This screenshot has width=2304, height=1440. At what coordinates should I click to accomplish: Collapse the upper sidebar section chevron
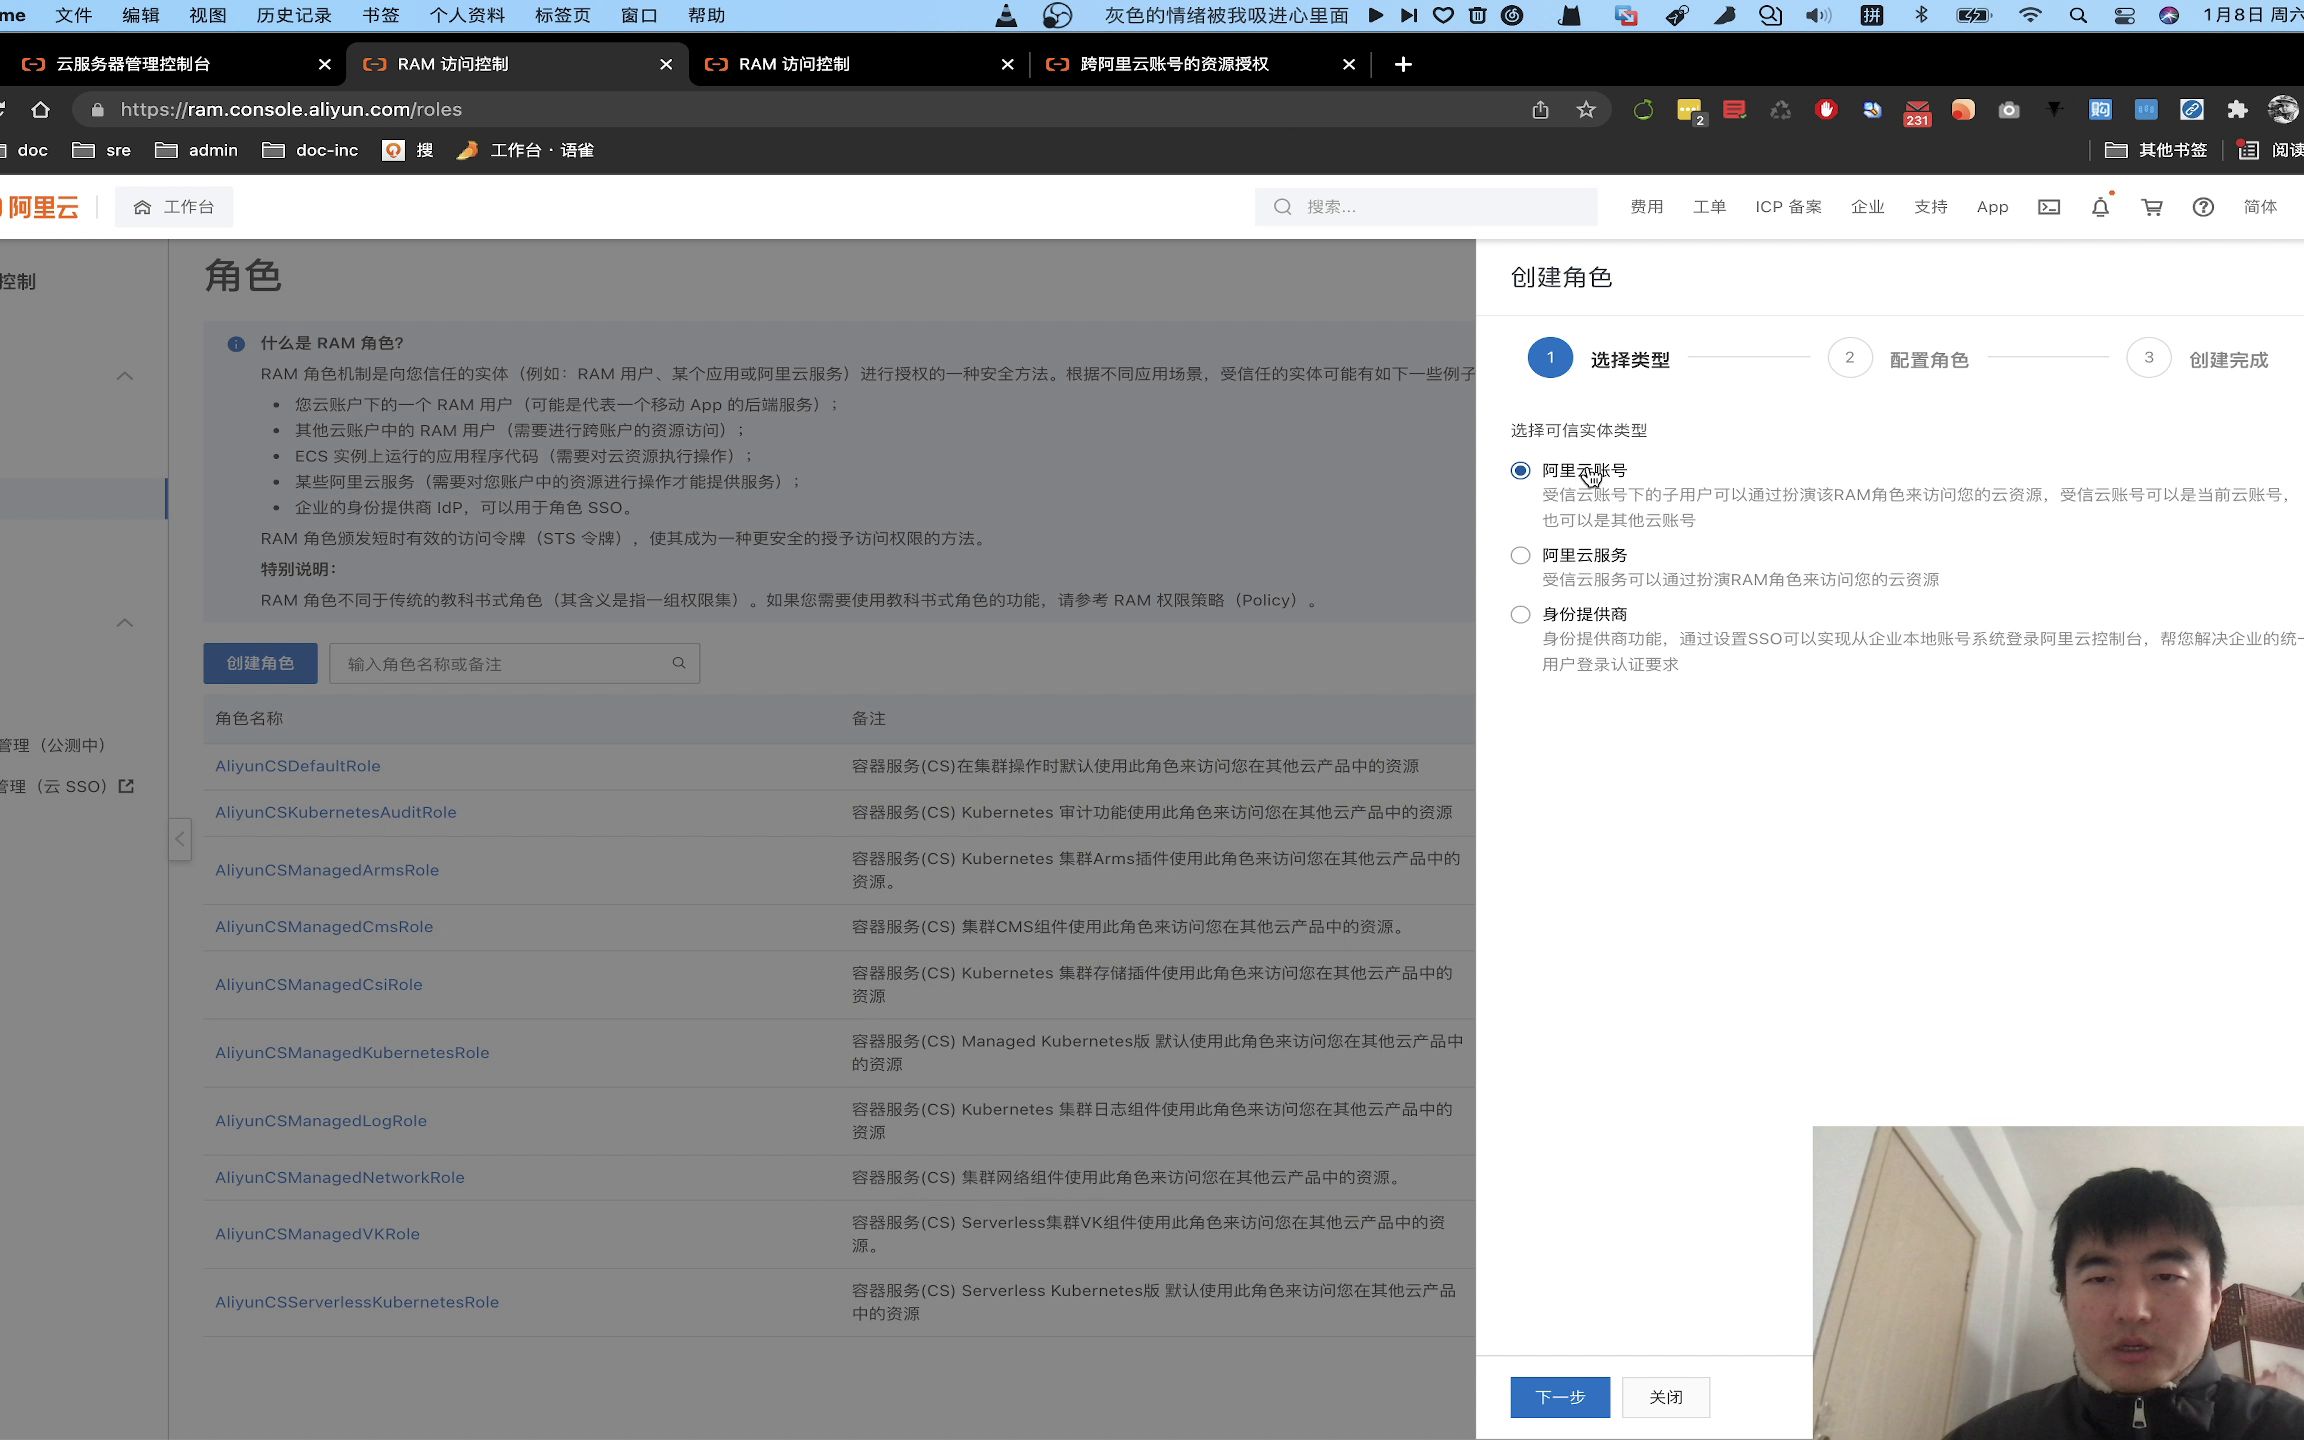[x=125, y=376]
